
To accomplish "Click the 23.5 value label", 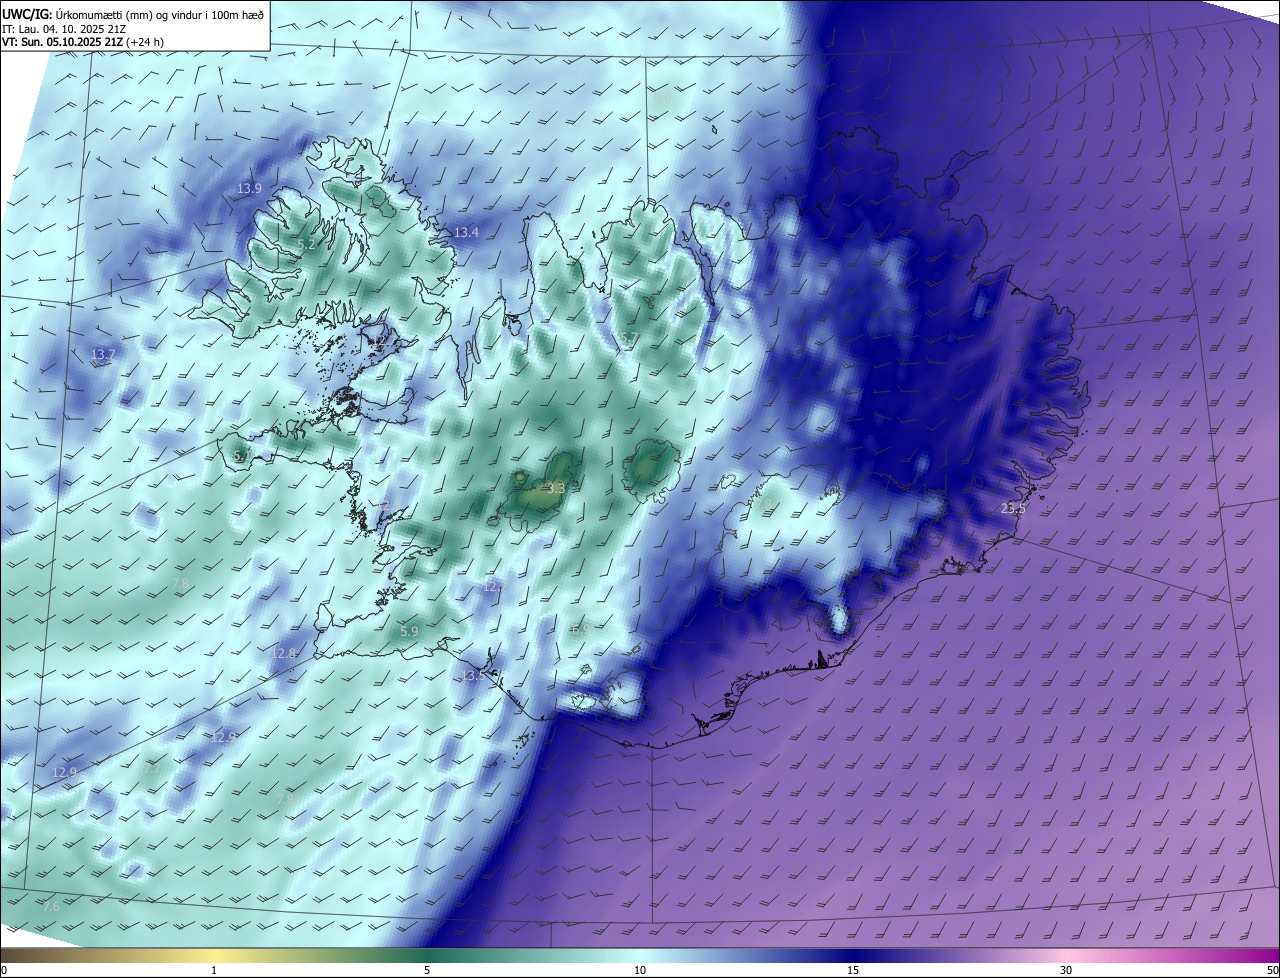I will [1013, 508].
